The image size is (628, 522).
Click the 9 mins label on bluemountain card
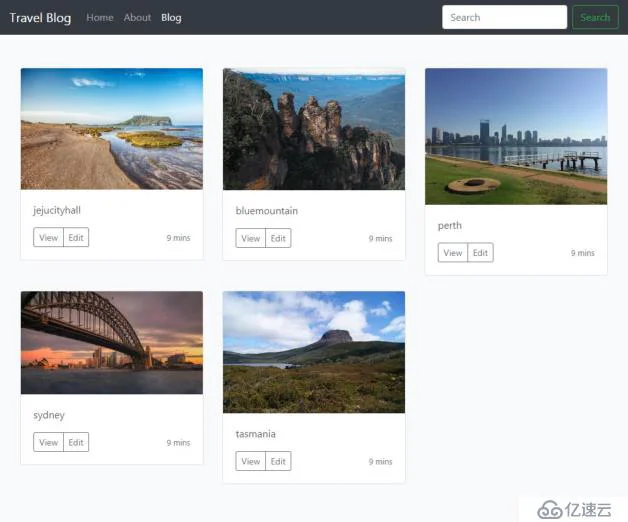pyautogui.click(x=380, y=238)
